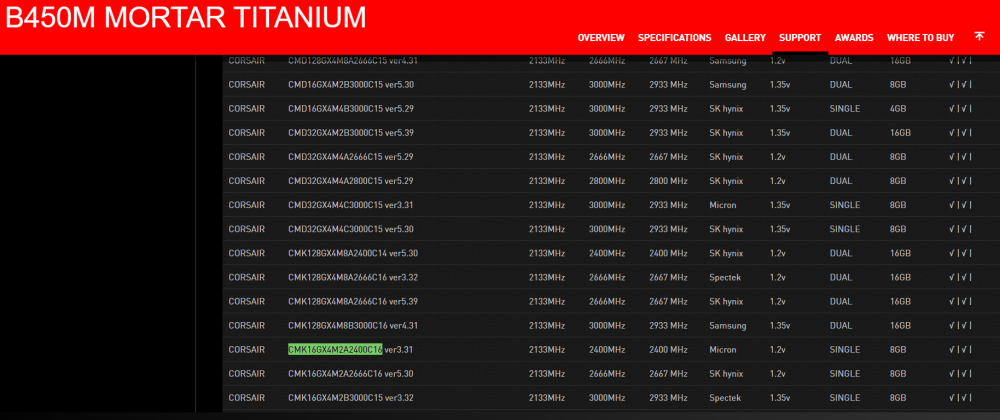The width and height of the screenshot is (1000, 420).
Task: Click 4GB in the CMD16GX4M4B3000C15 row
Action: point(898,108)
